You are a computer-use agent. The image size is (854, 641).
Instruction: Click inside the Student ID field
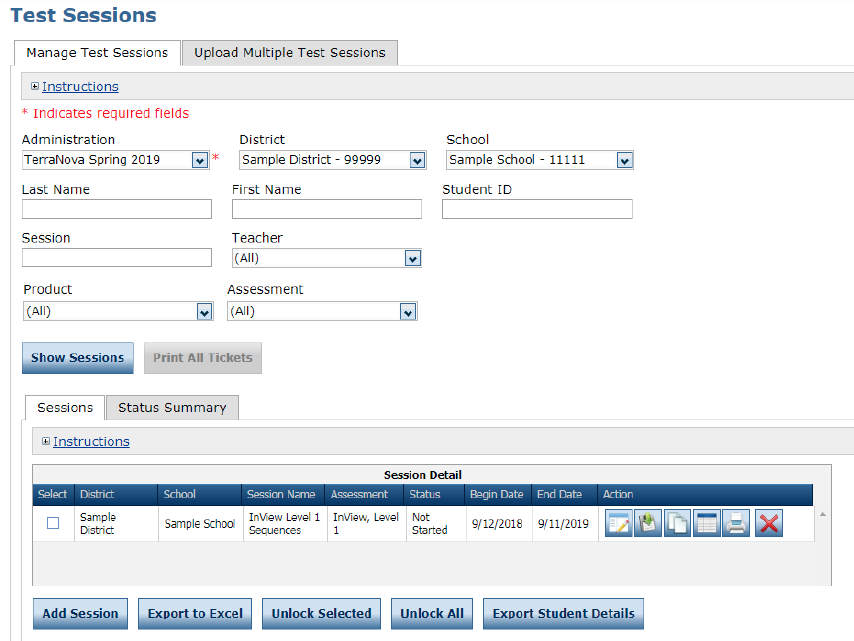coord(536,208)
